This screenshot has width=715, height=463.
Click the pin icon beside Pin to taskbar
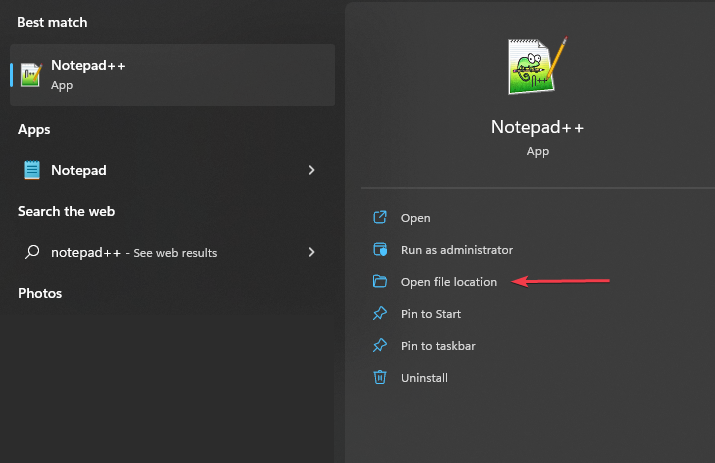click(380, 346)
